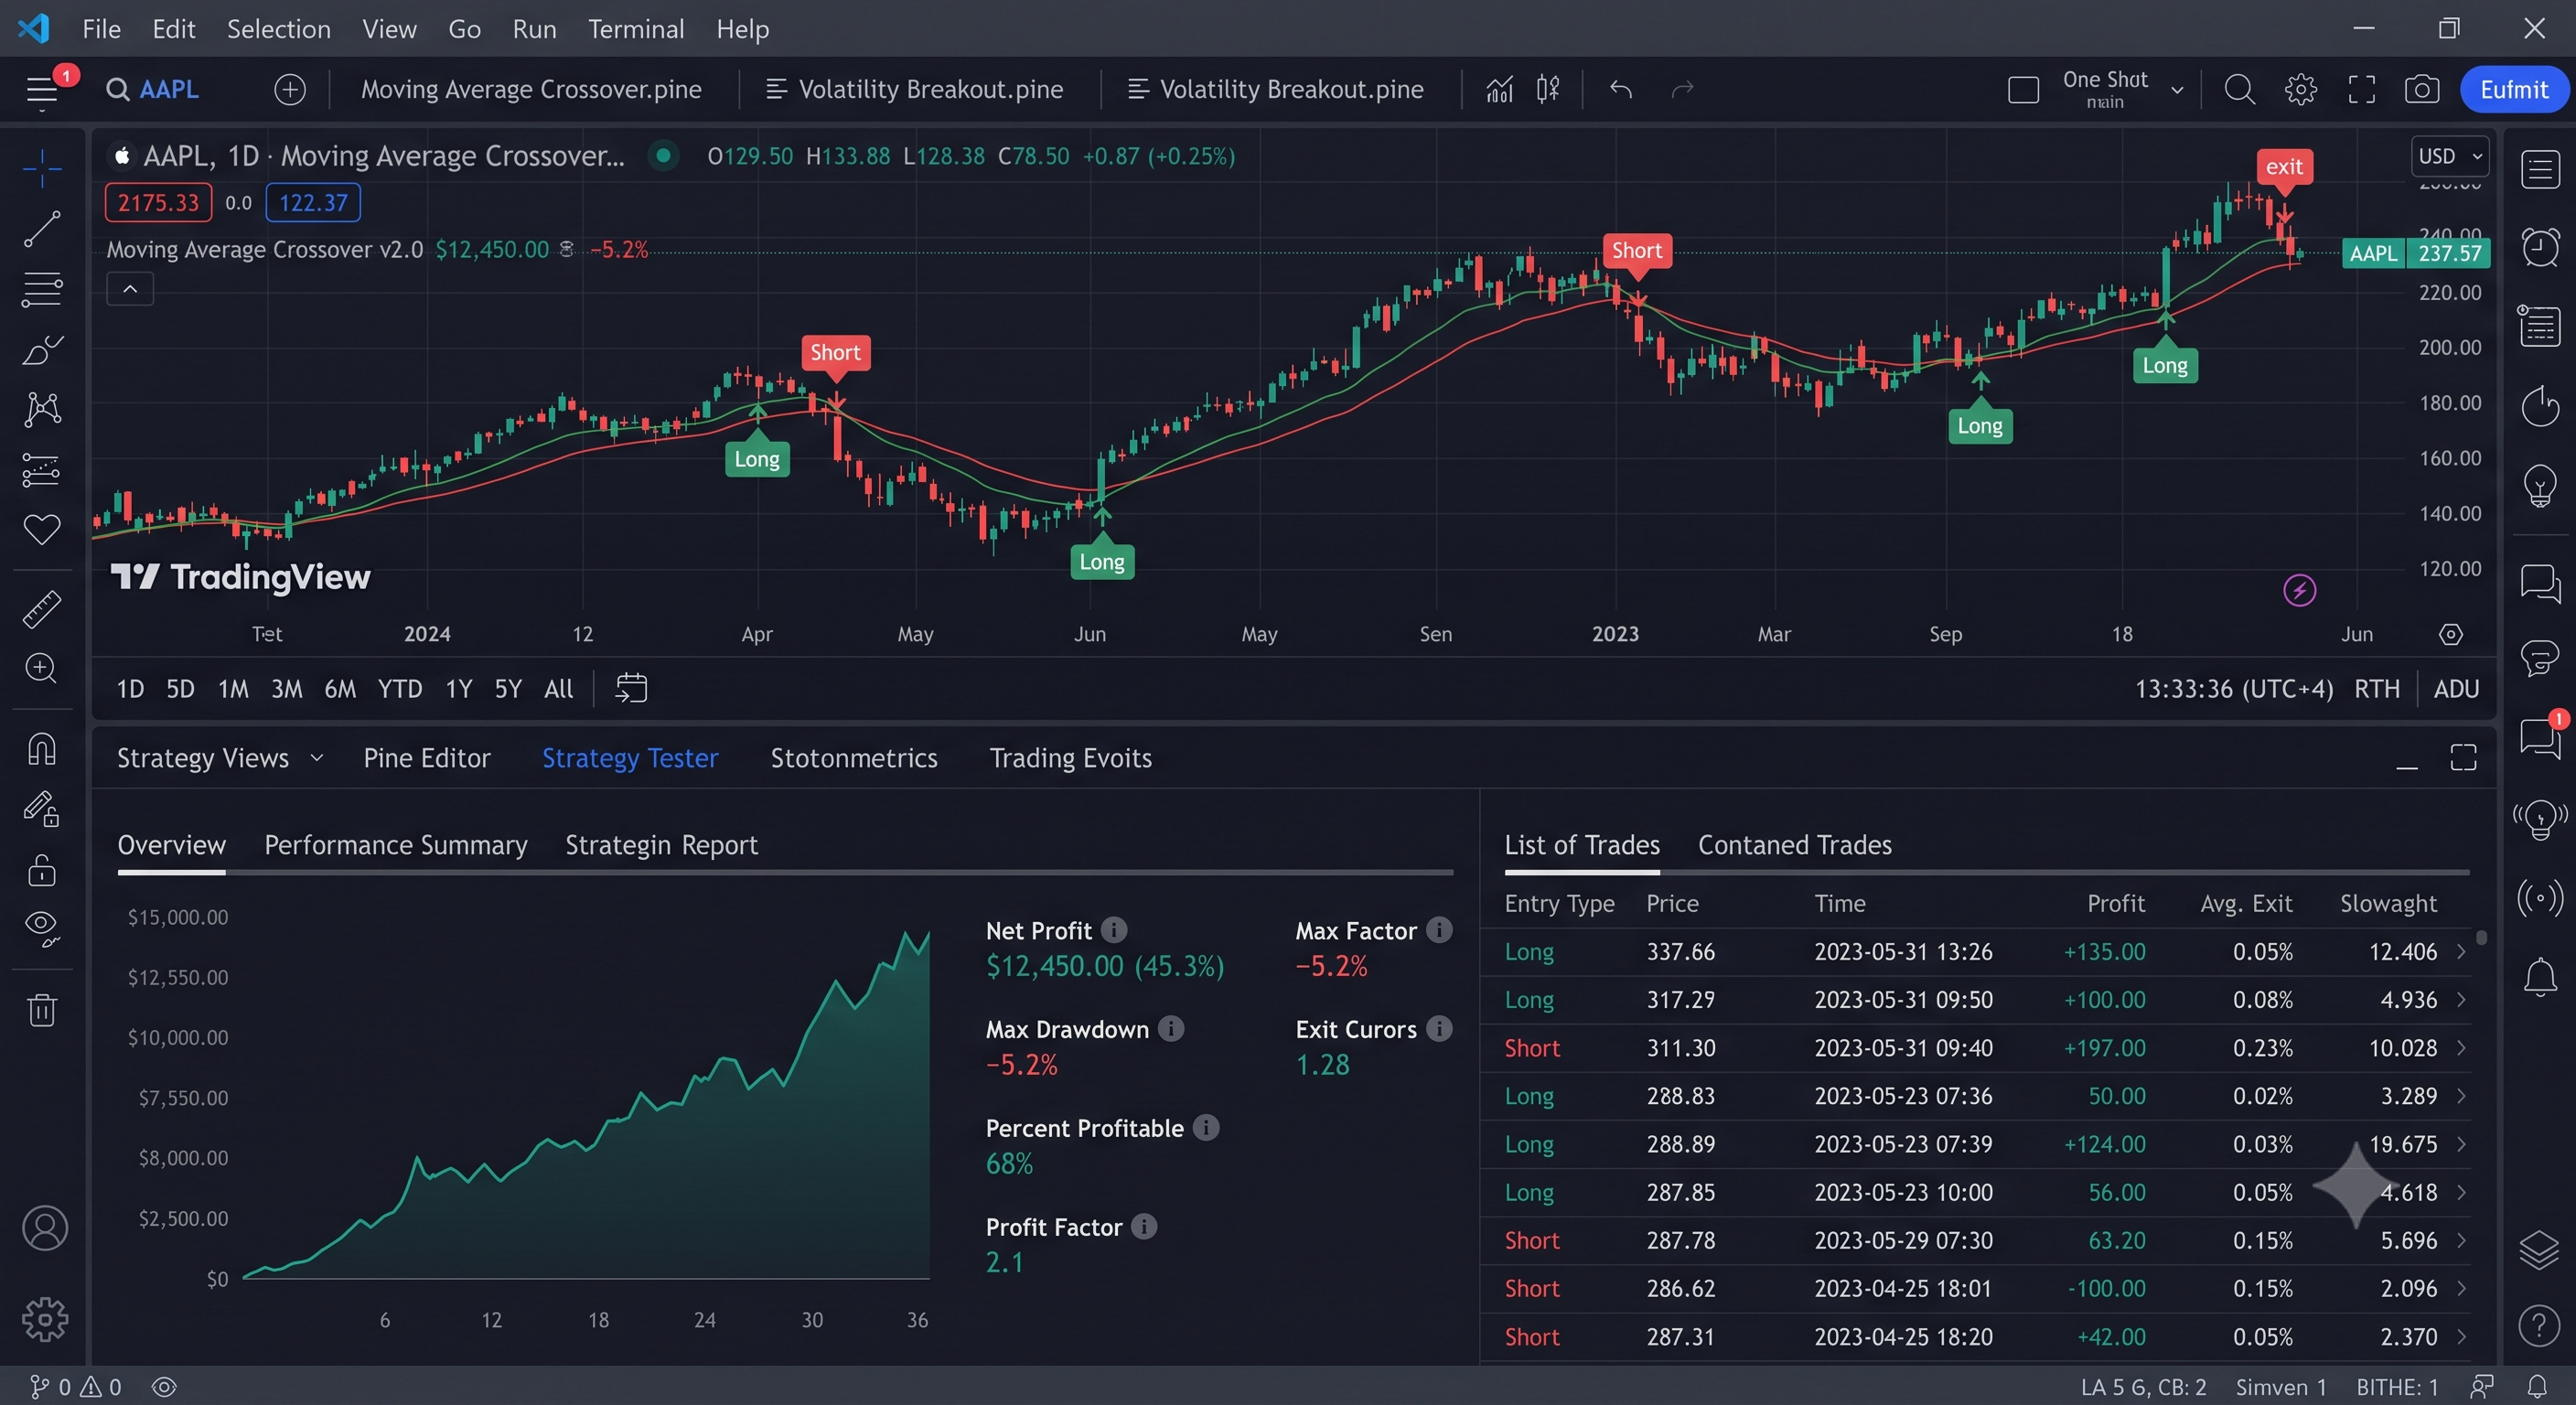This screenshot has height=1405, width=2576.
Task: Redo the last action
Action: [1683, 90]
